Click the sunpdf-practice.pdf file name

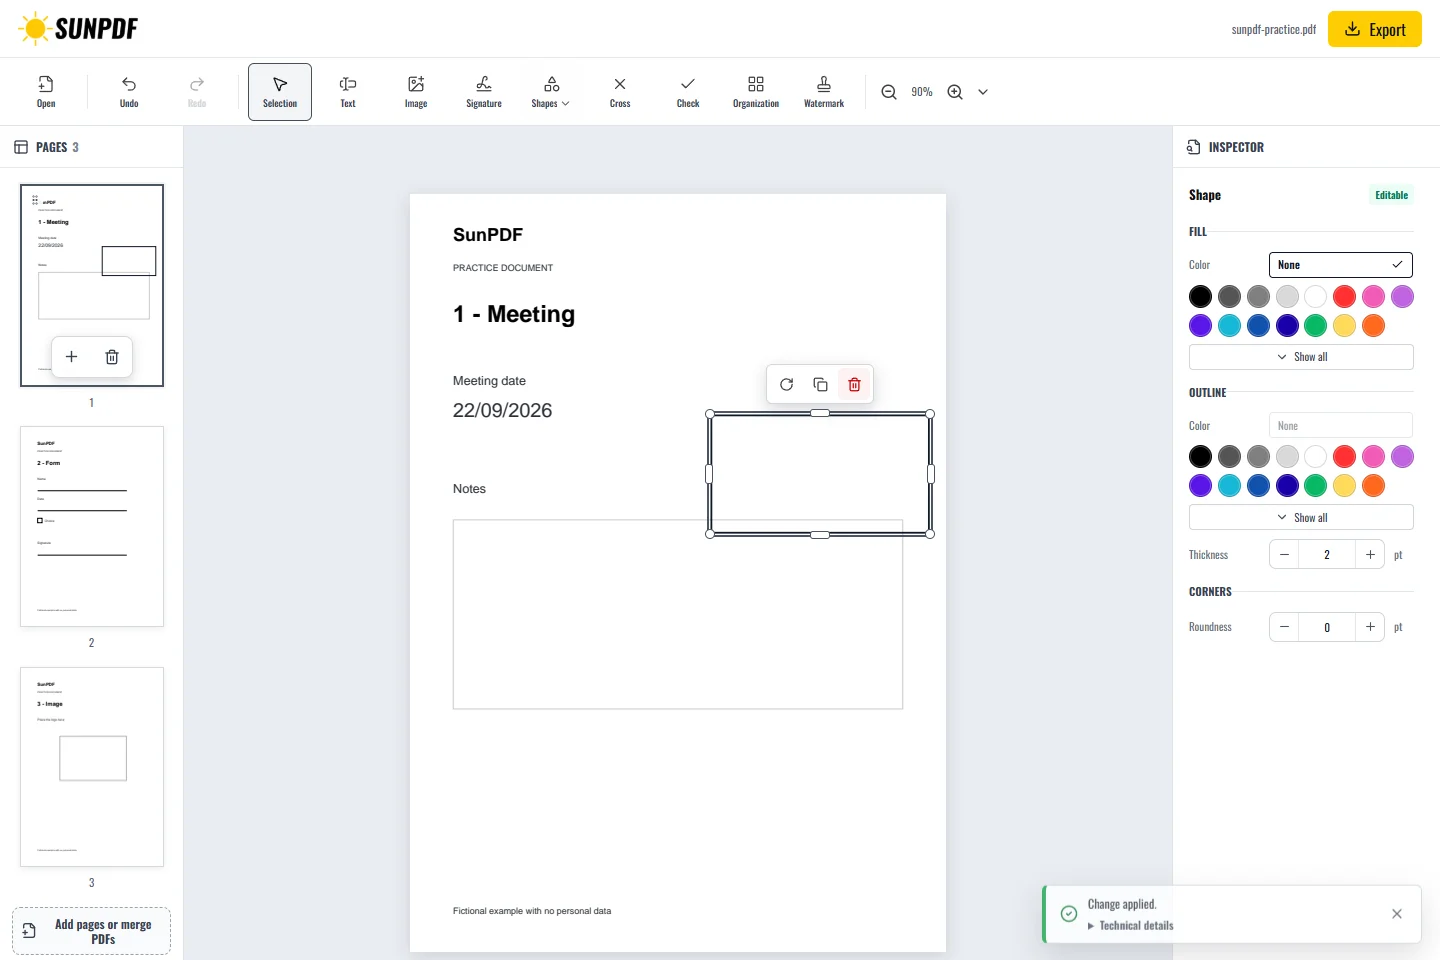click(x=1274, y=30)
